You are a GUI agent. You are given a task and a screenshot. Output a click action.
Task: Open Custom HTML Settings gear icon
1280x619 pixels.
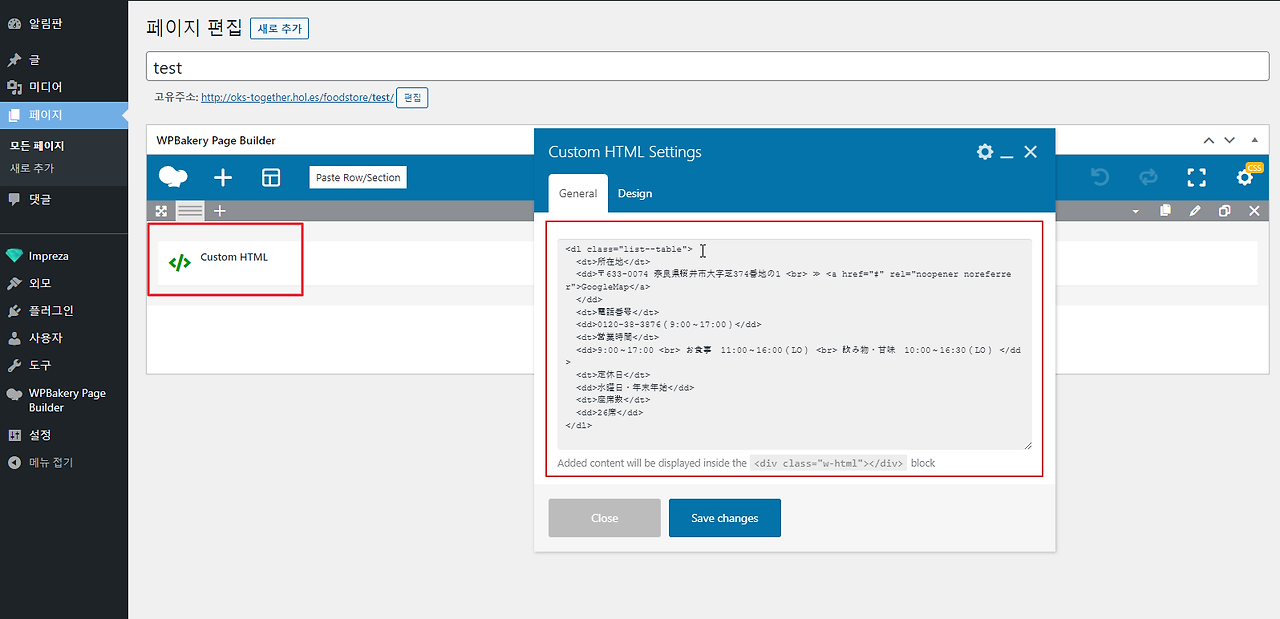click(985, 152)
